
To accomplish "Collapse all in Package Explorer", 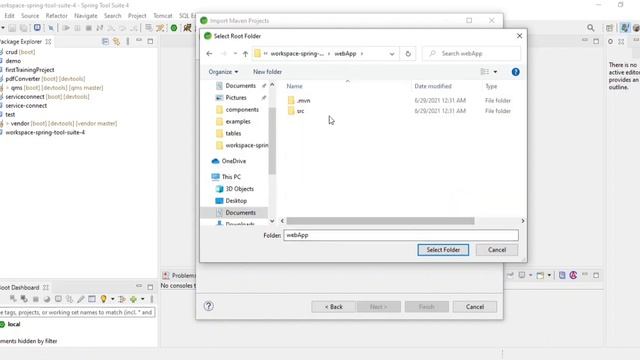I will (105, 41).
